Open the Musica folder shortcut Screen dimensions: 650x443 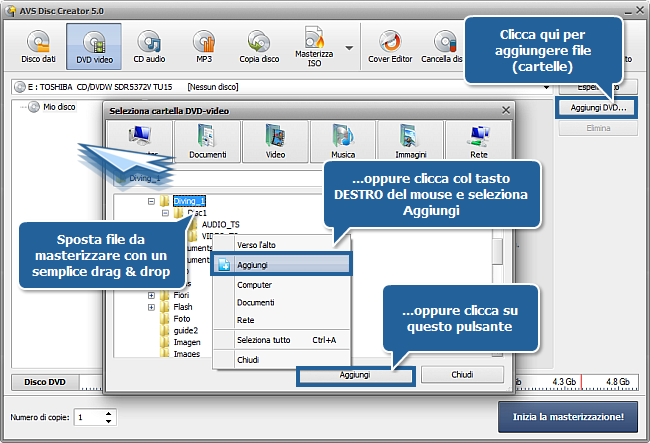coord(343,142)
